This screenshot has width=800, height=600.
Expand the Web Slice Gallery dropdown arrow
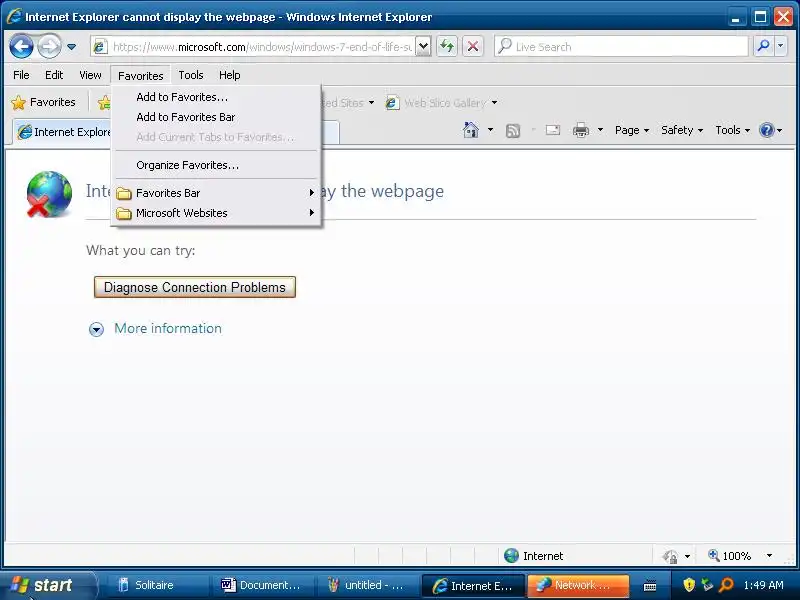pyautogui.click(x=494, y=103)
